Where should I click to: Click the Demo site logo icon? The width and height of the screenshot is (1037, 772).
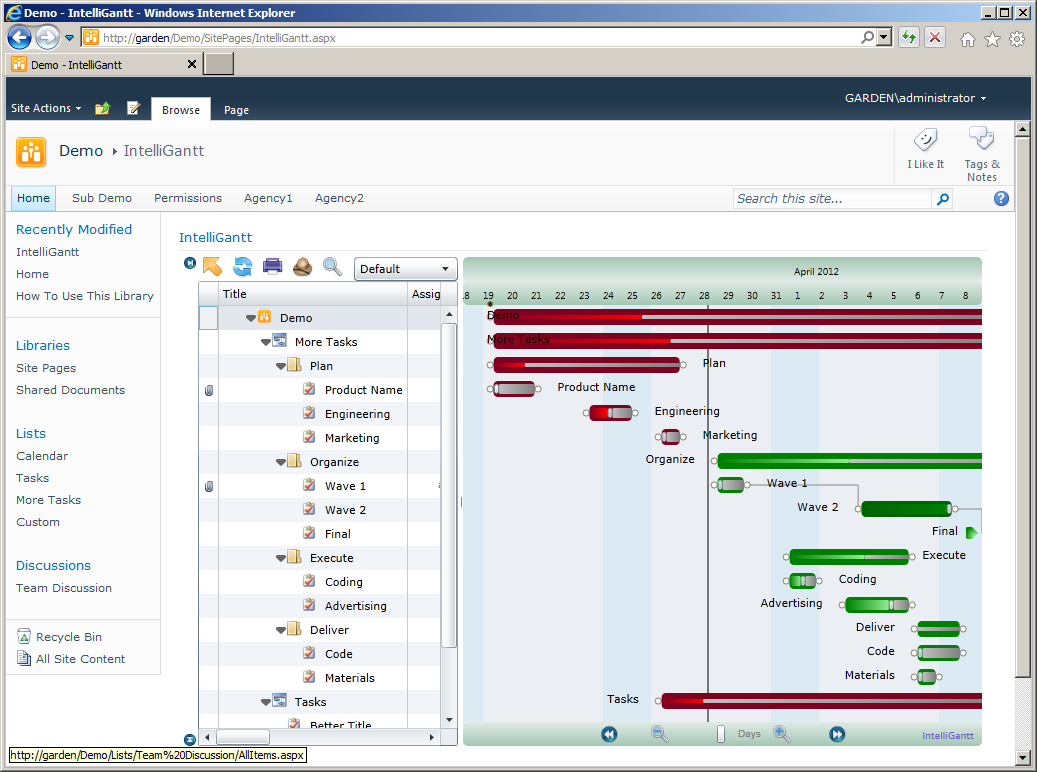31,151
